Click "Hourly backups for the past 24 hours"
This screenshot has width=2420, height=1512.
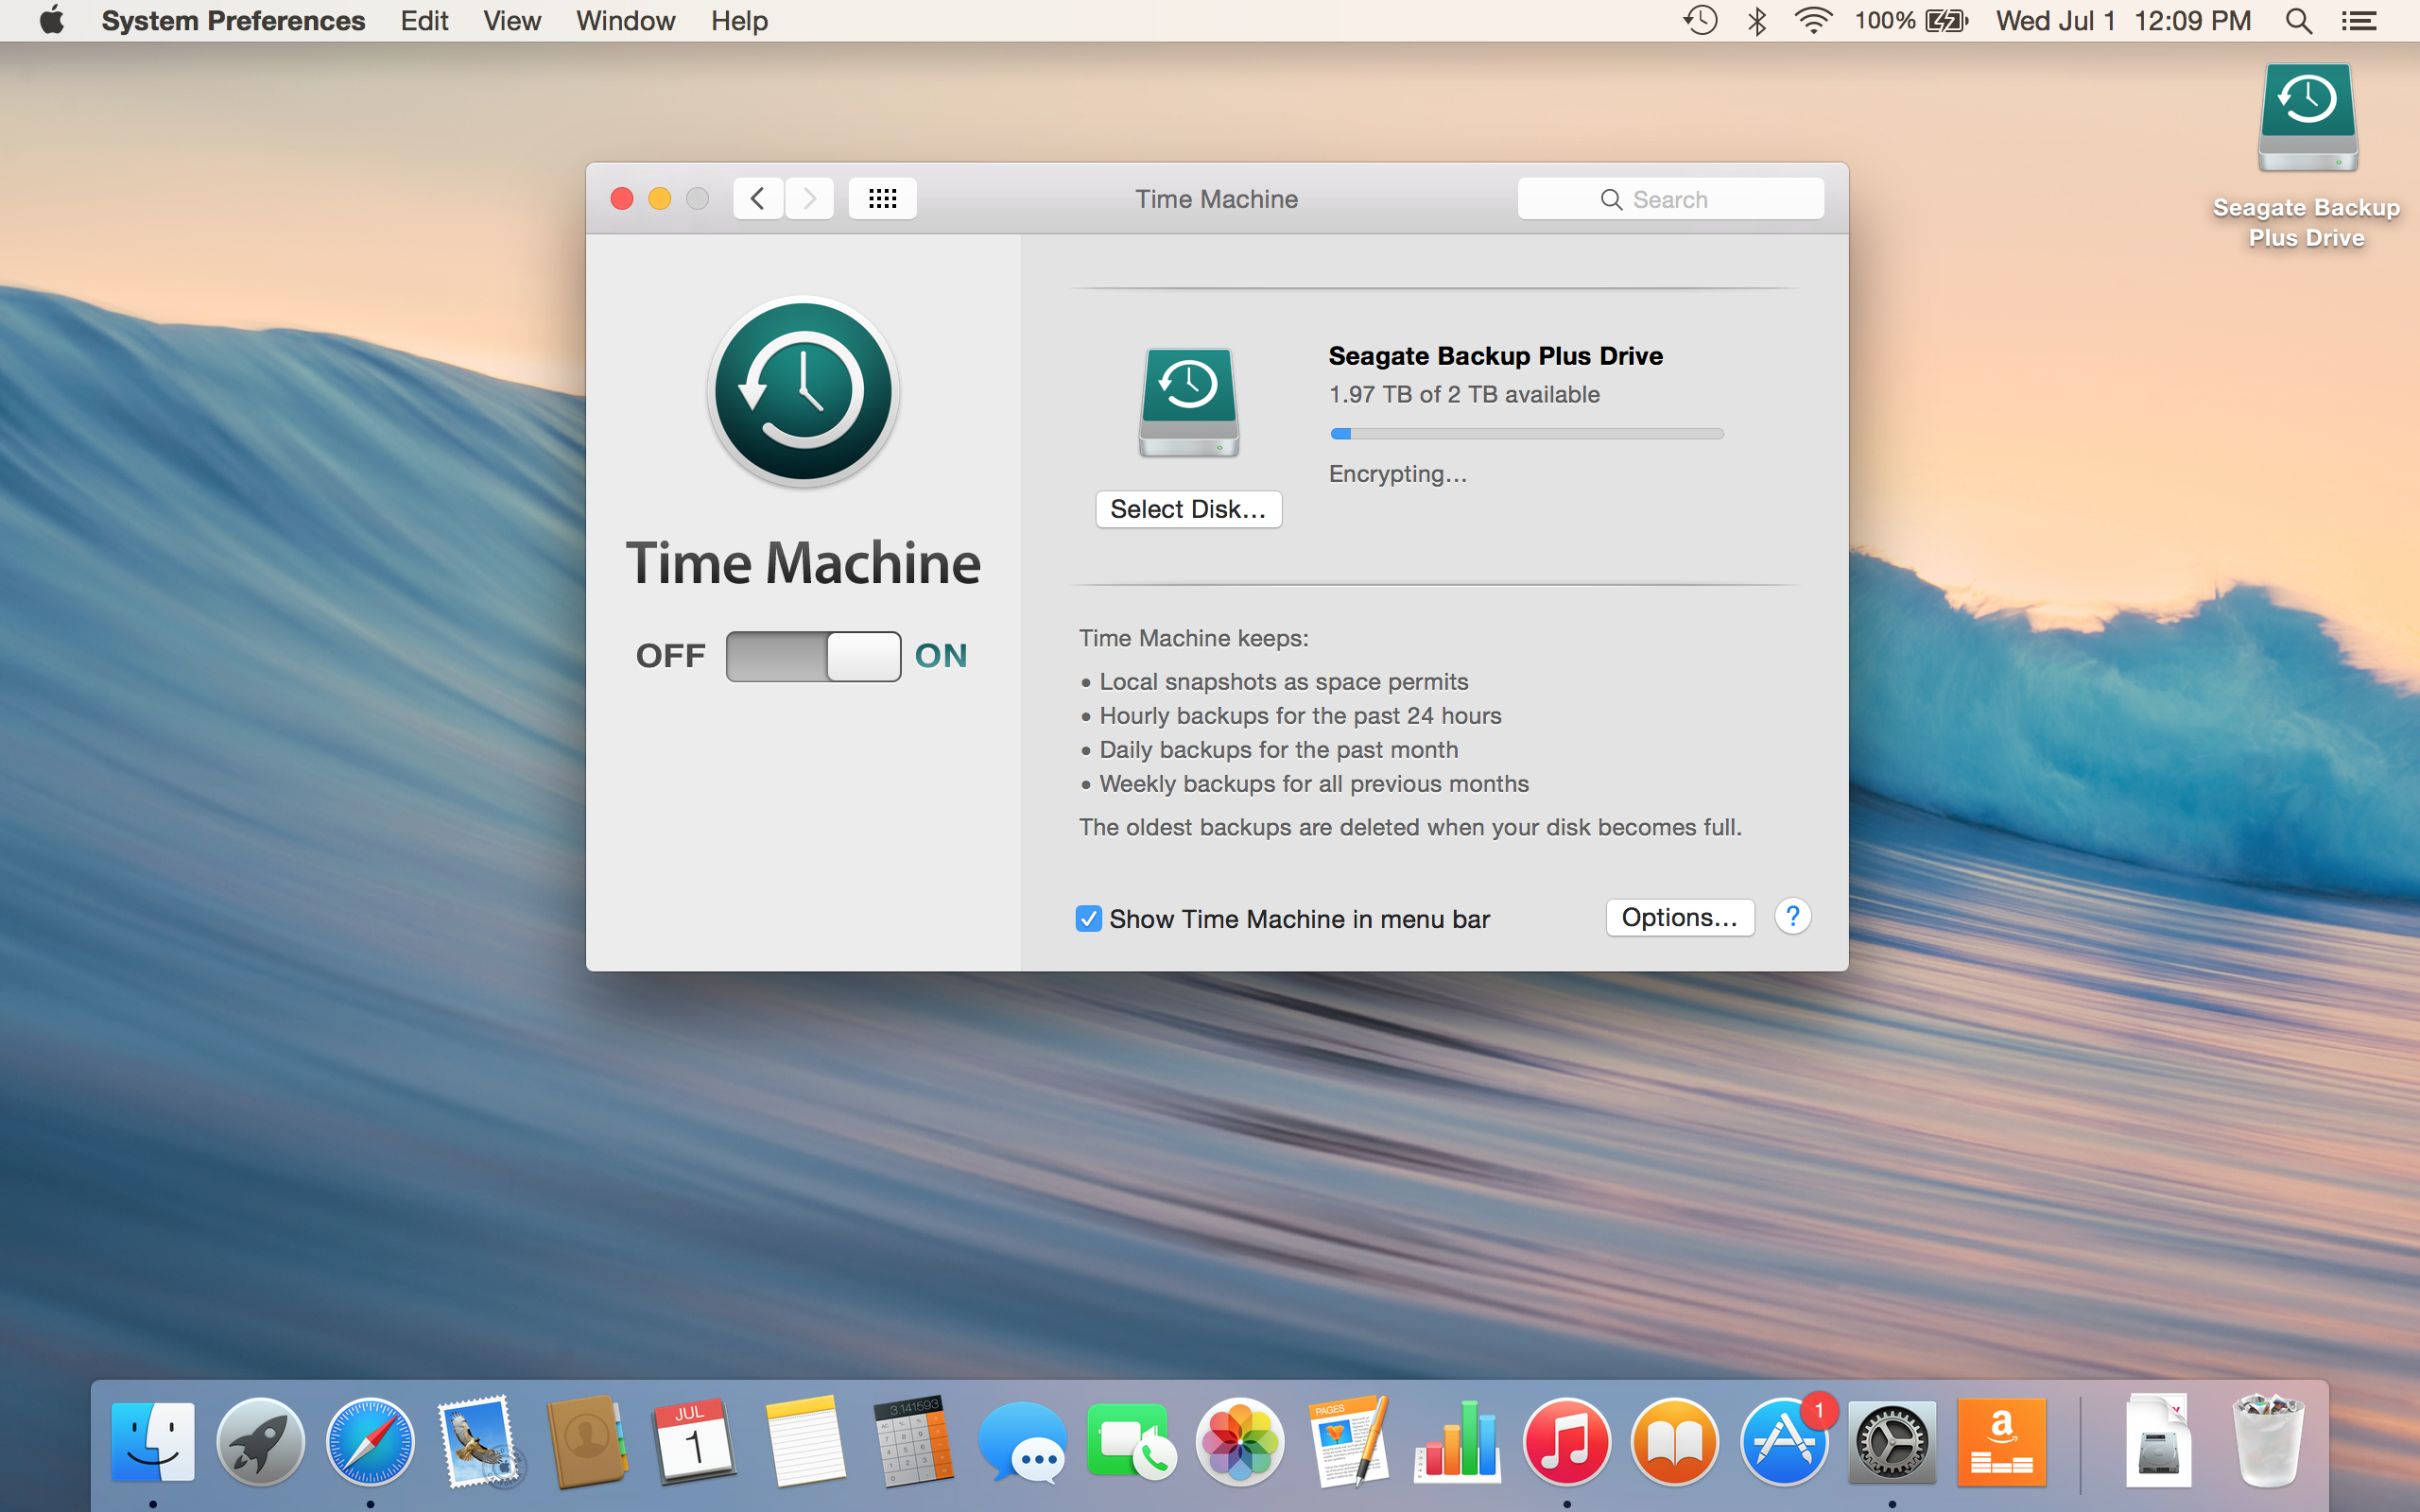(1300, 716)
